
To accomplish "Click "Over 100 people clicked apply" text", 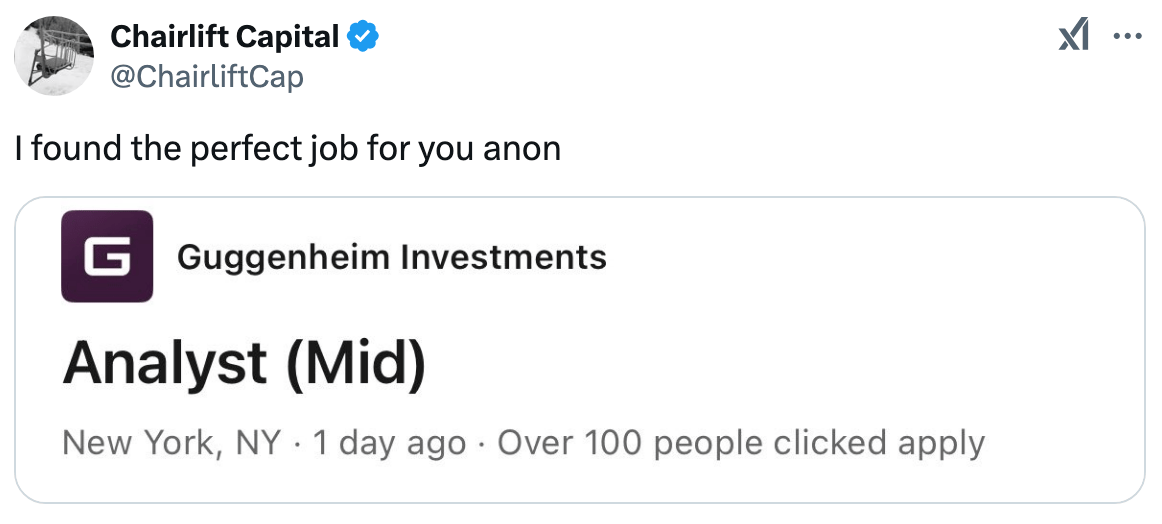I will 740,443.
